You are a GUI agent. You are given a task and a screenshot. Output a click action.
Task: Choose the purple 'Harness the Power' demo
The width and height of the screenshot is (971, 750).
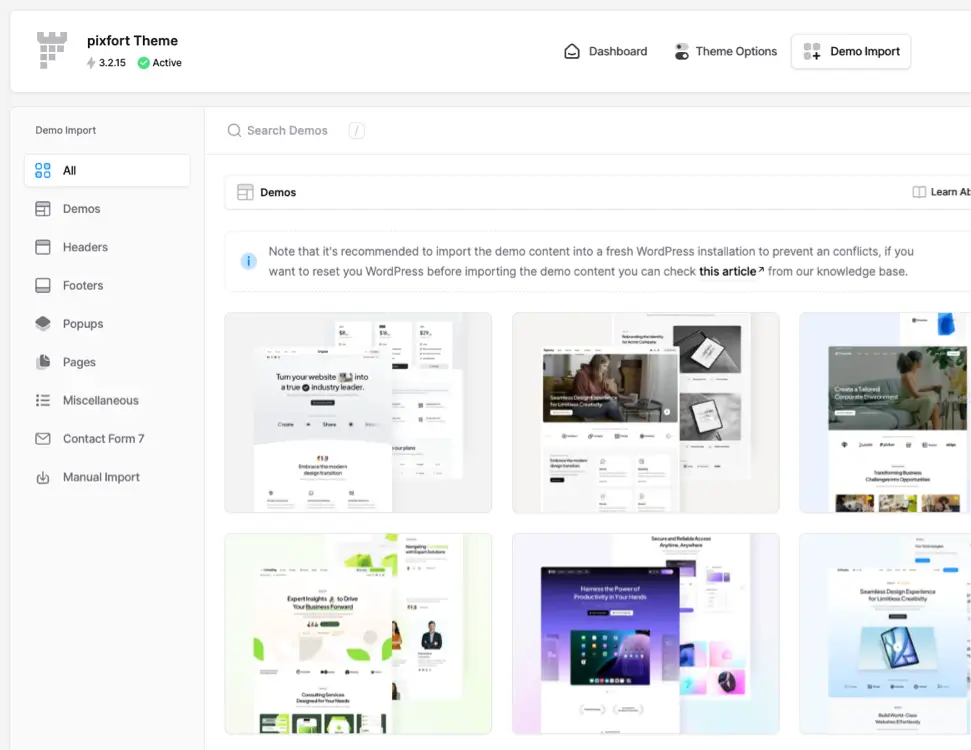tap(645, 633)
